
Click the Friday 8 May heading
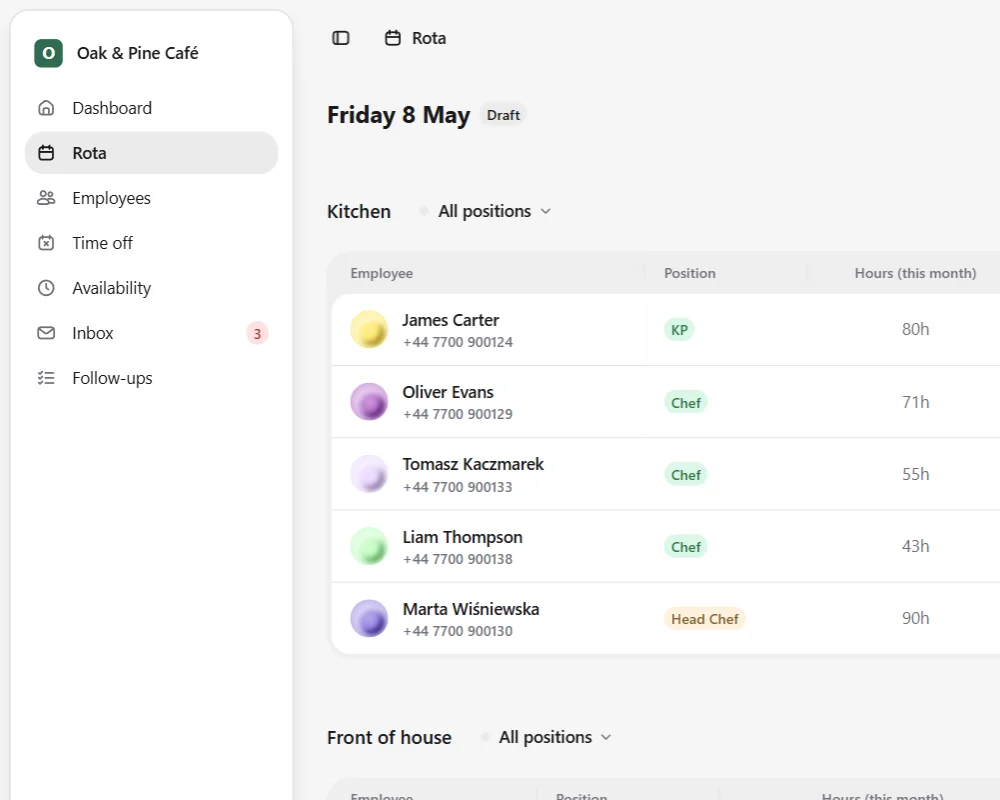pos(399,115)
